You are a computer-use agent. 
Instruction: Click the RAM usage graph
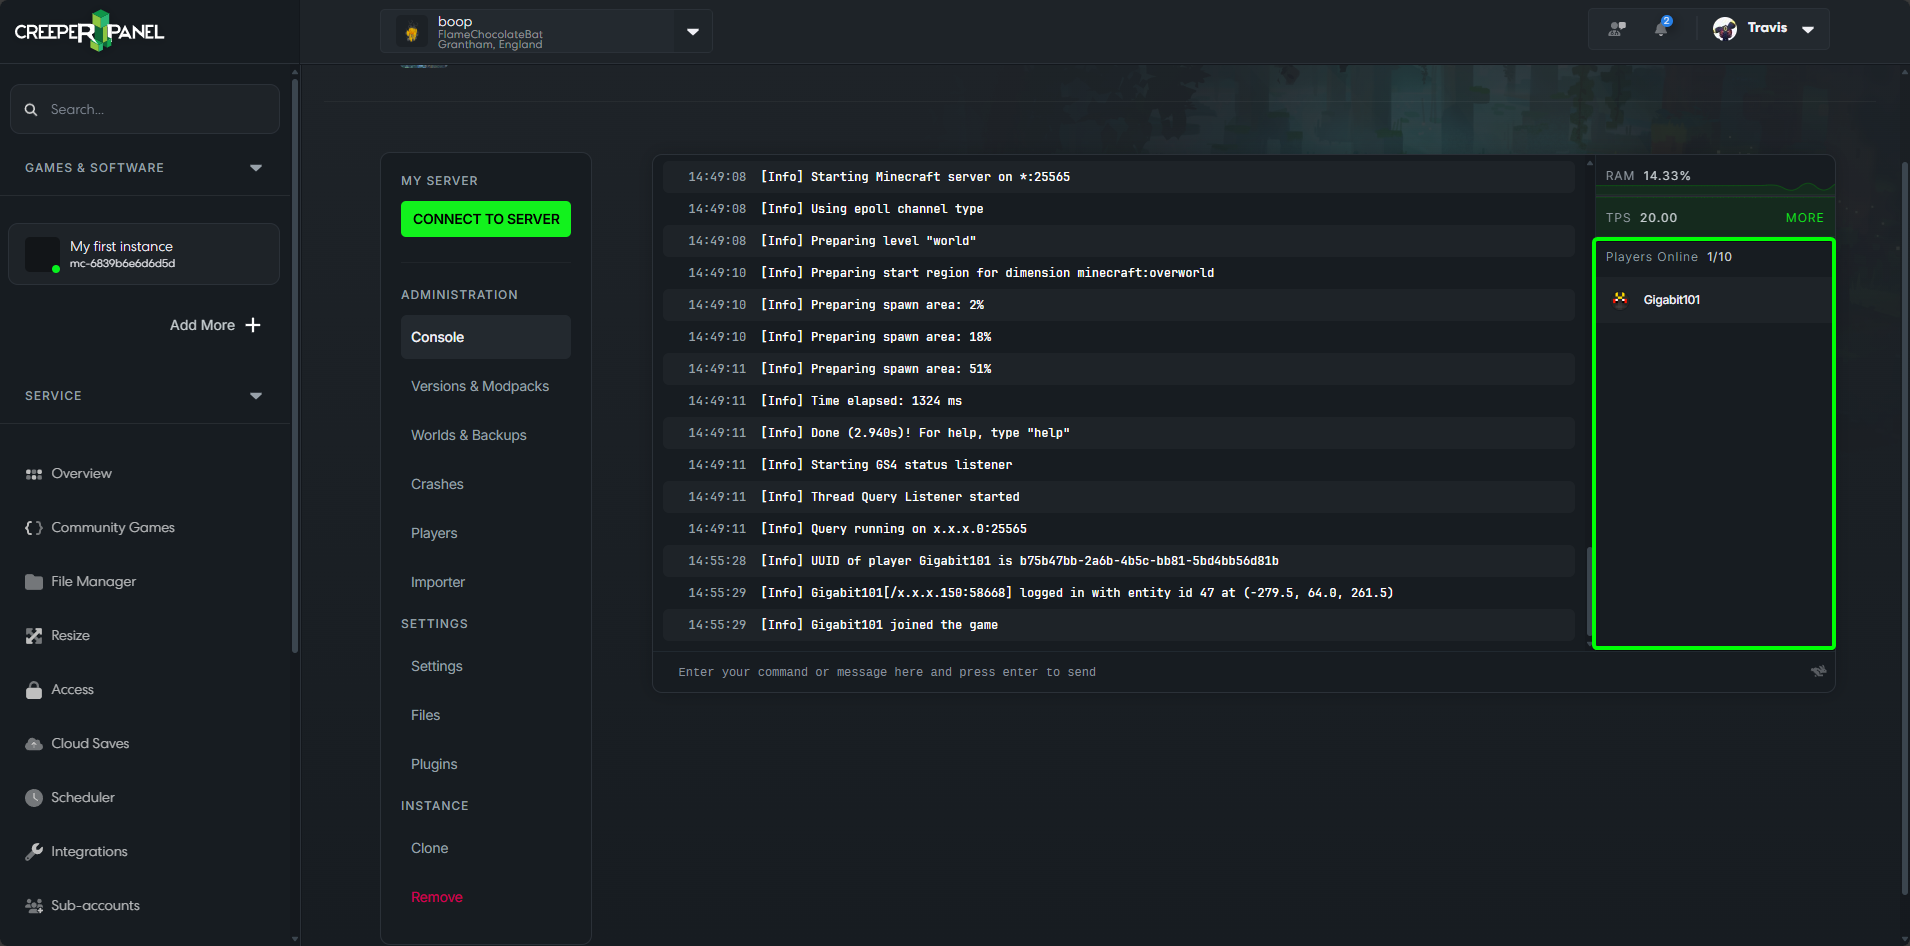[x=1714, y=186]
